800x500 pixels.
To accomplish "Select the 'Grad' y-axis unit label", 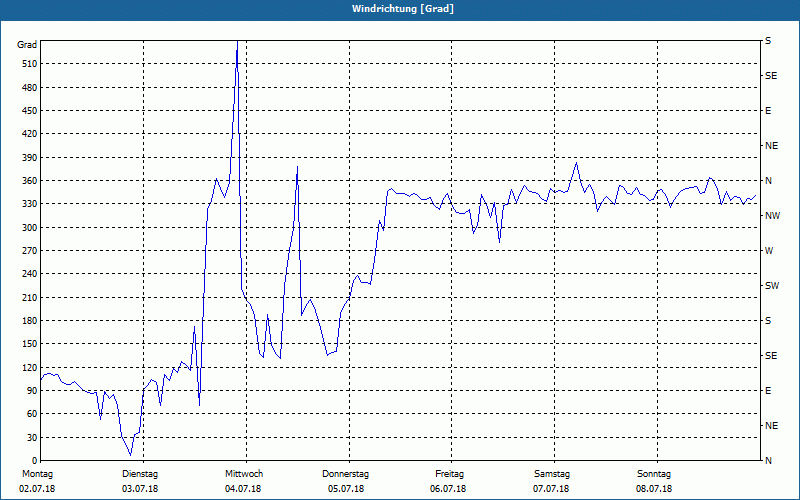I will pos(27,45).
